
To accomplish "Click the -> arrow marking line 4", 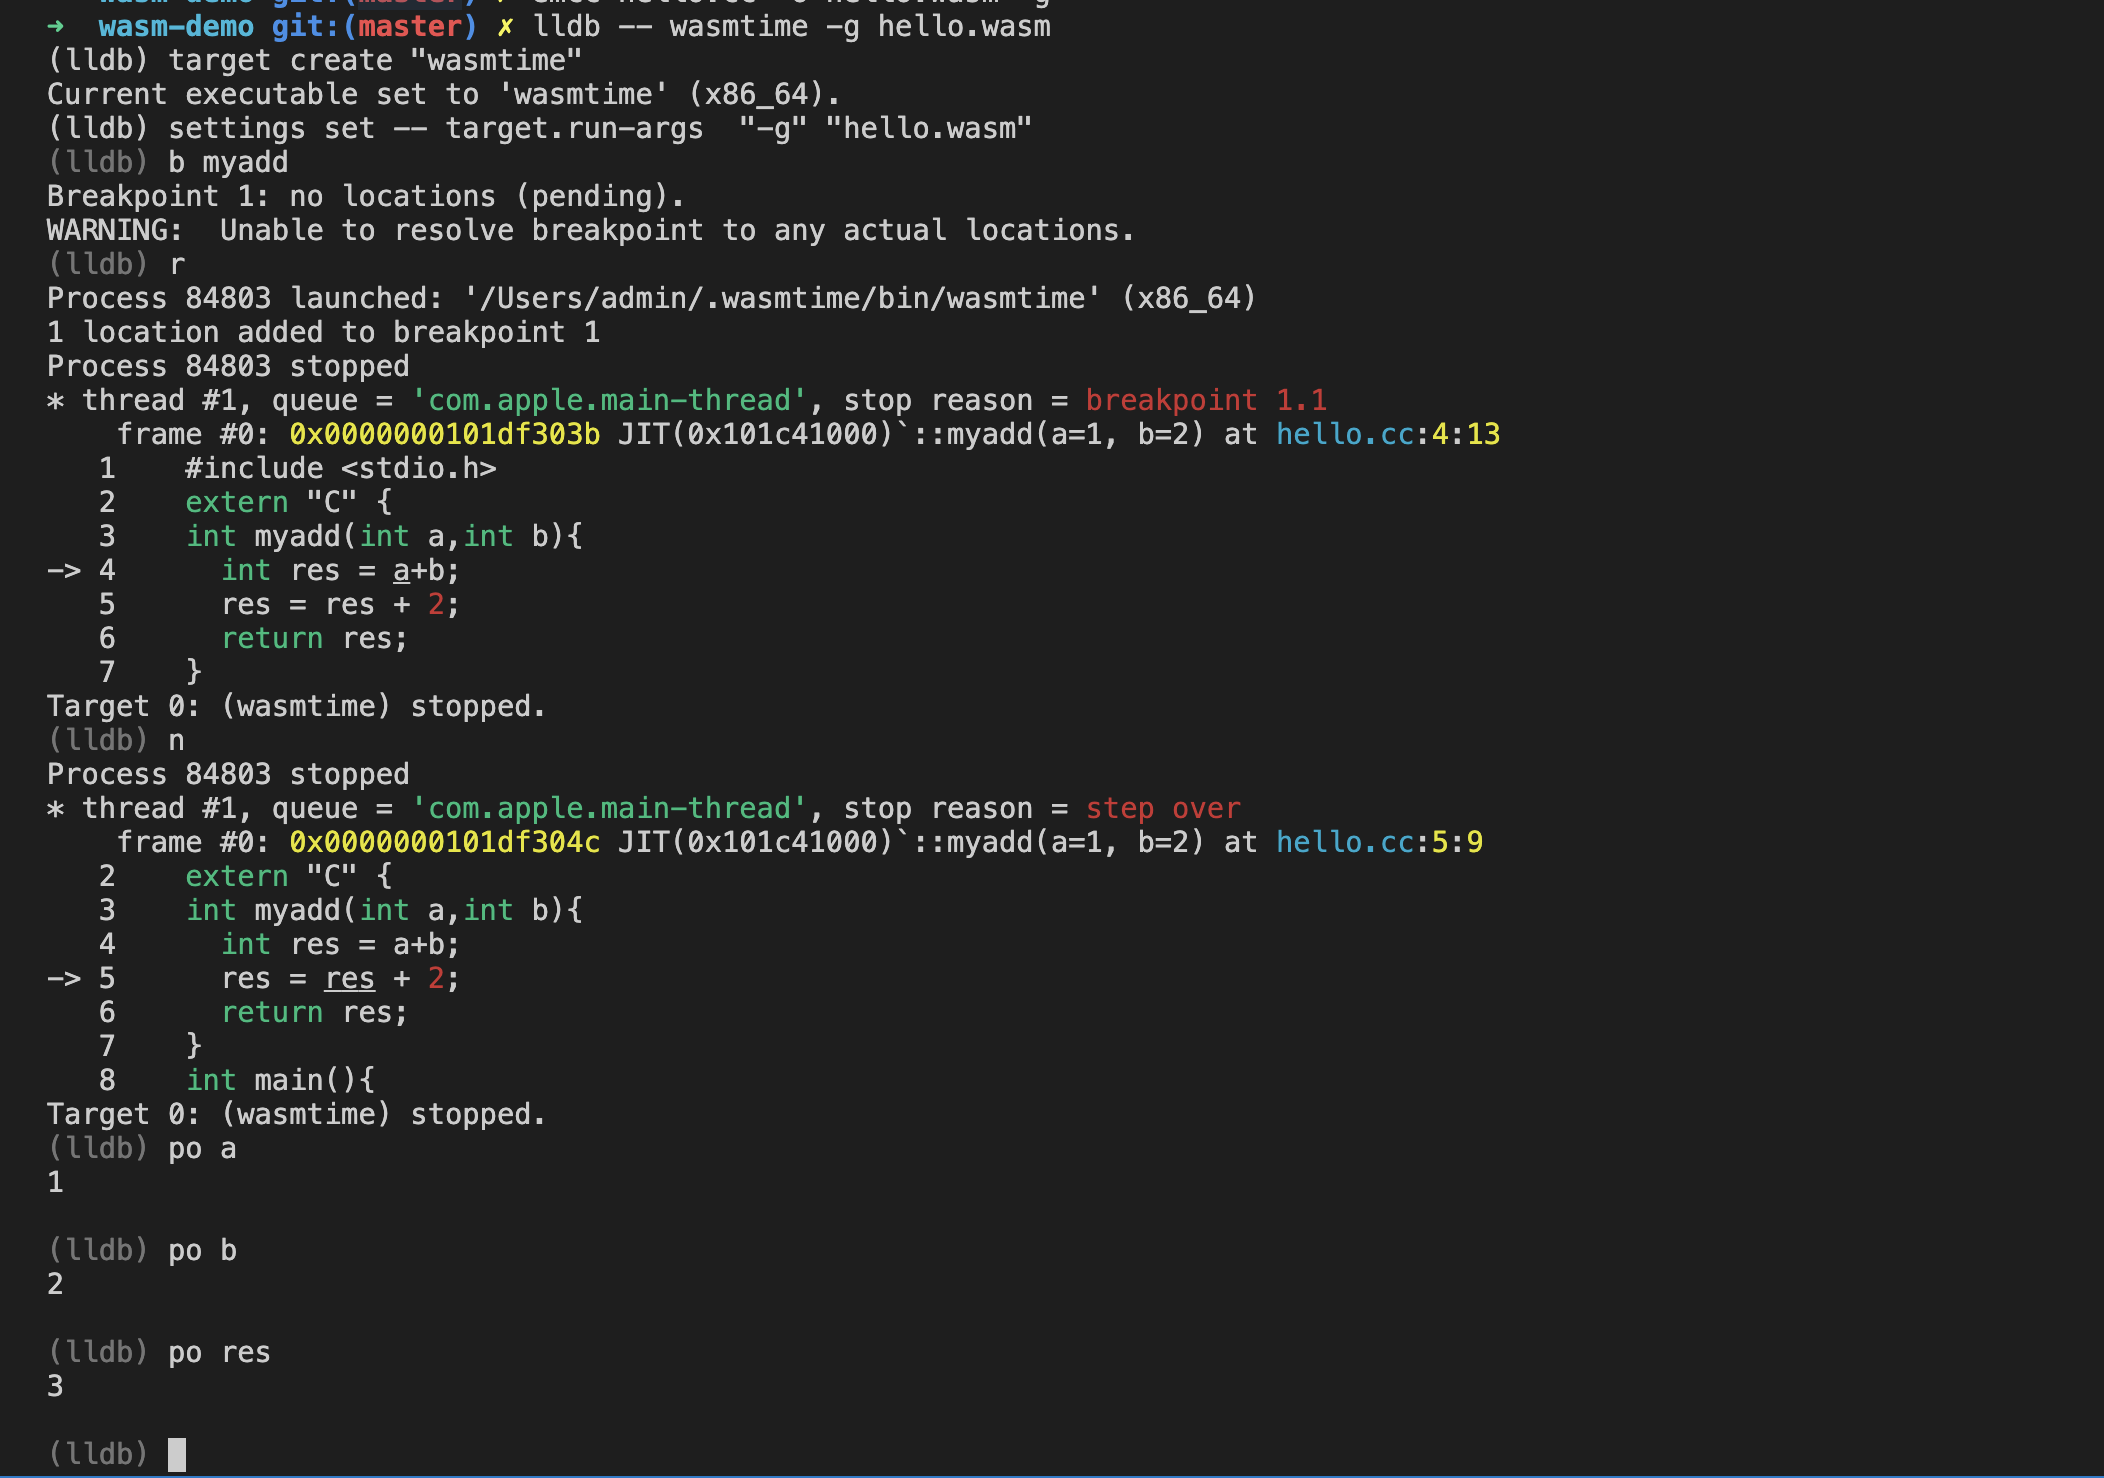I will (65, 570).
